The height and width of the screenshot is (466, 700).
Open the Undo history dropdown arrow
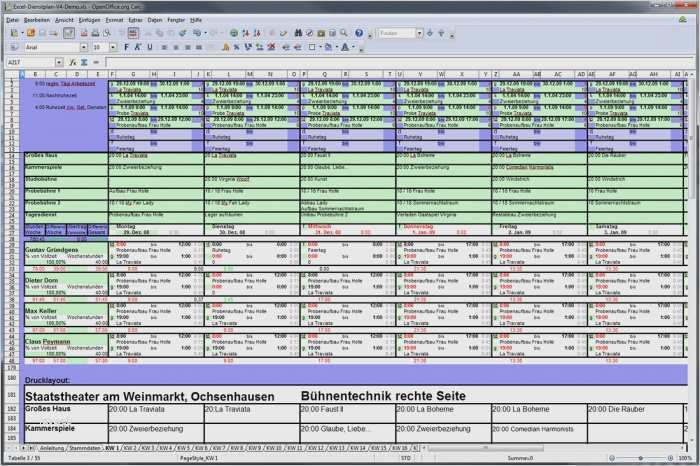(x=205, y=33)
